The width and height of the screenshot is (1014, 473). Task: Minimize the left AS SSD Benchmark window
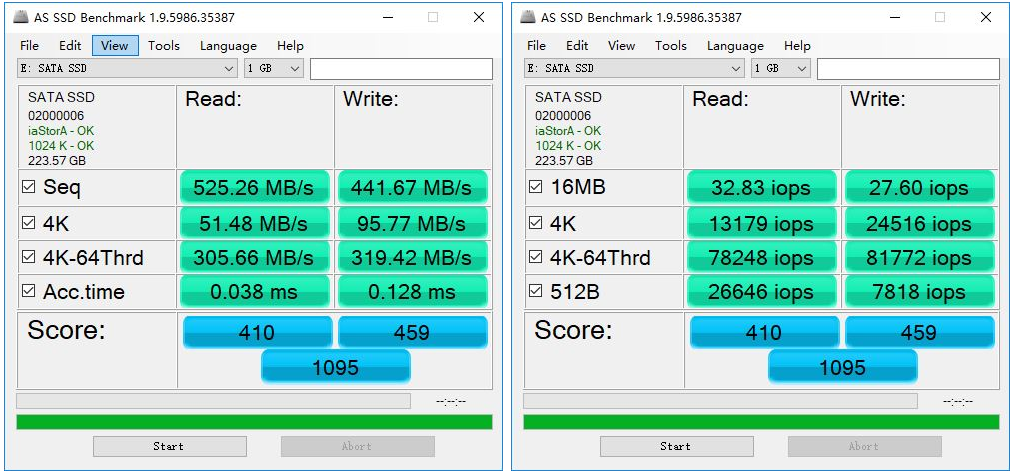point(387,17)
